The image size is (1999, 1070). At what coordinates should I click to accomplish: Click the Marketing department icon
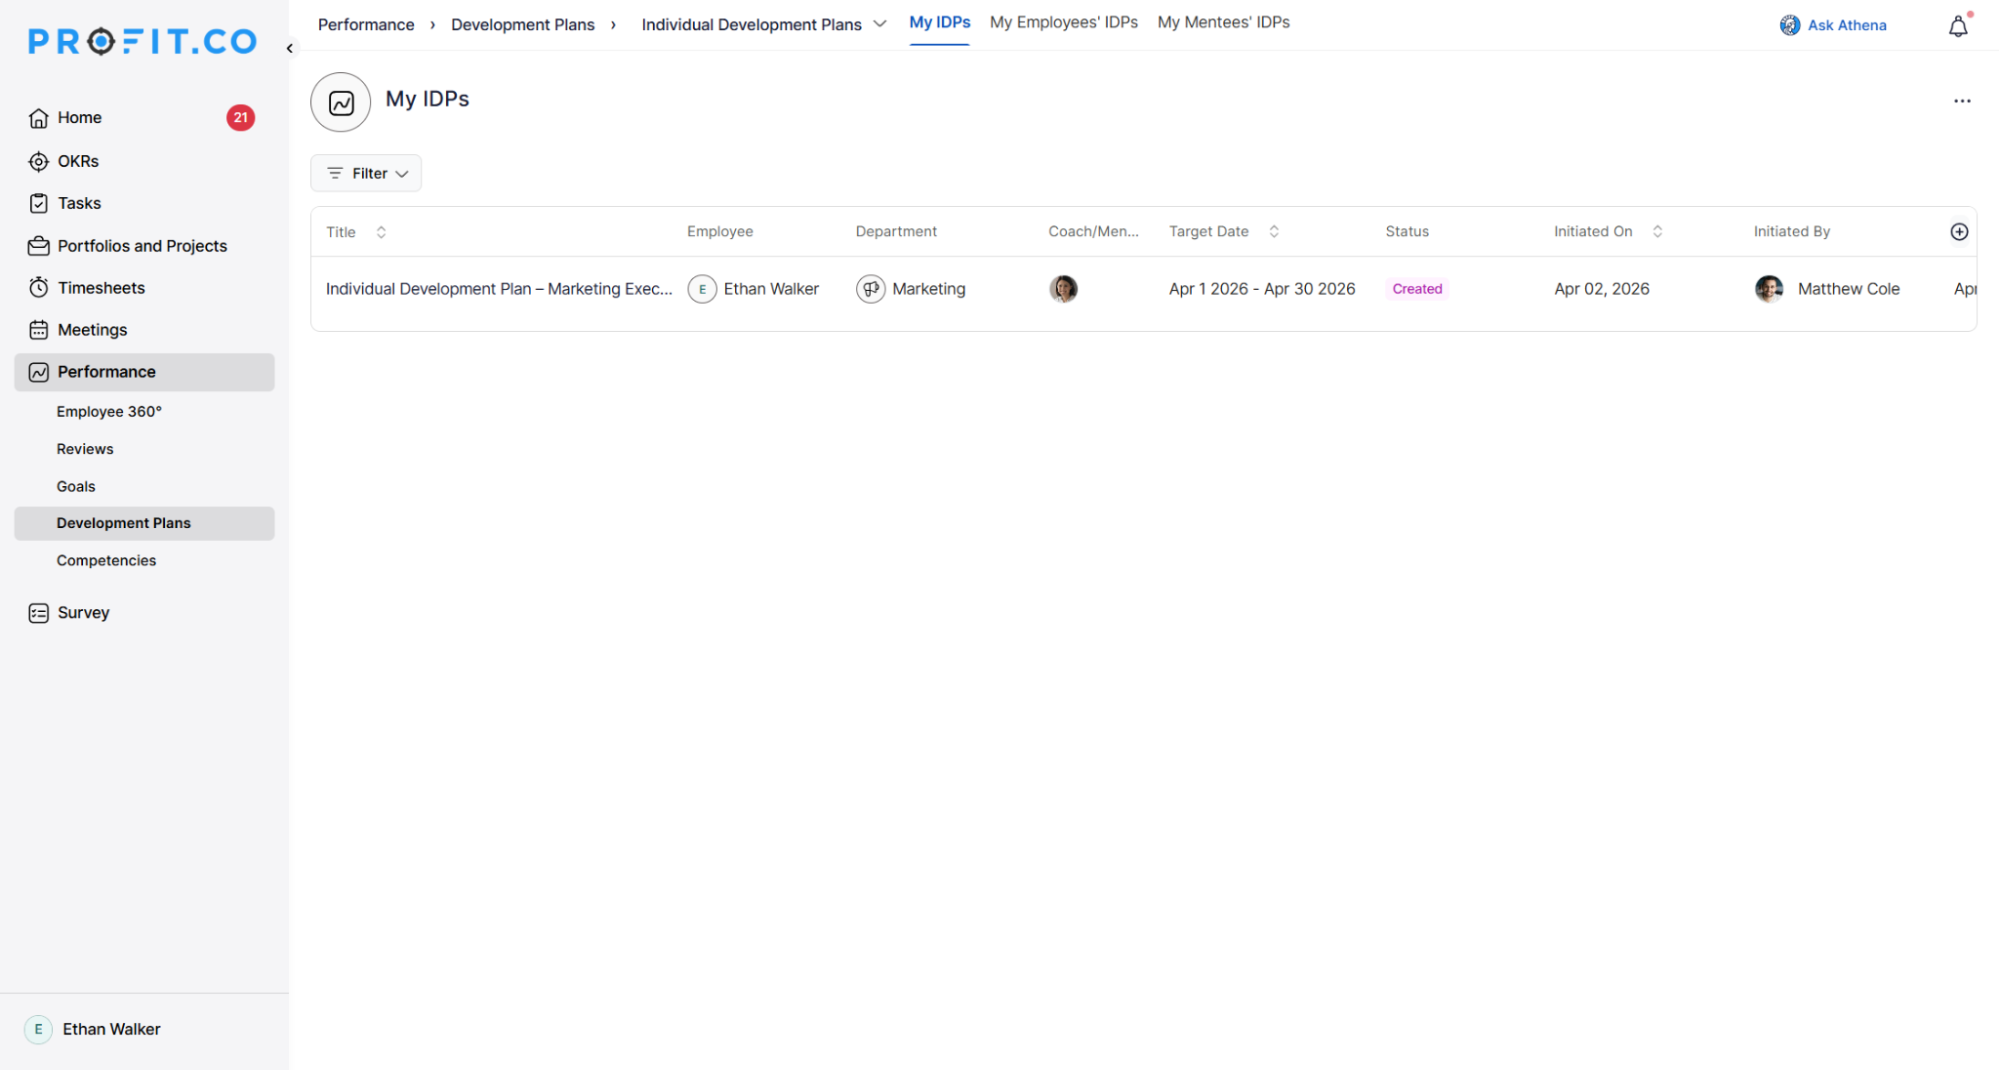click(871, 289)
